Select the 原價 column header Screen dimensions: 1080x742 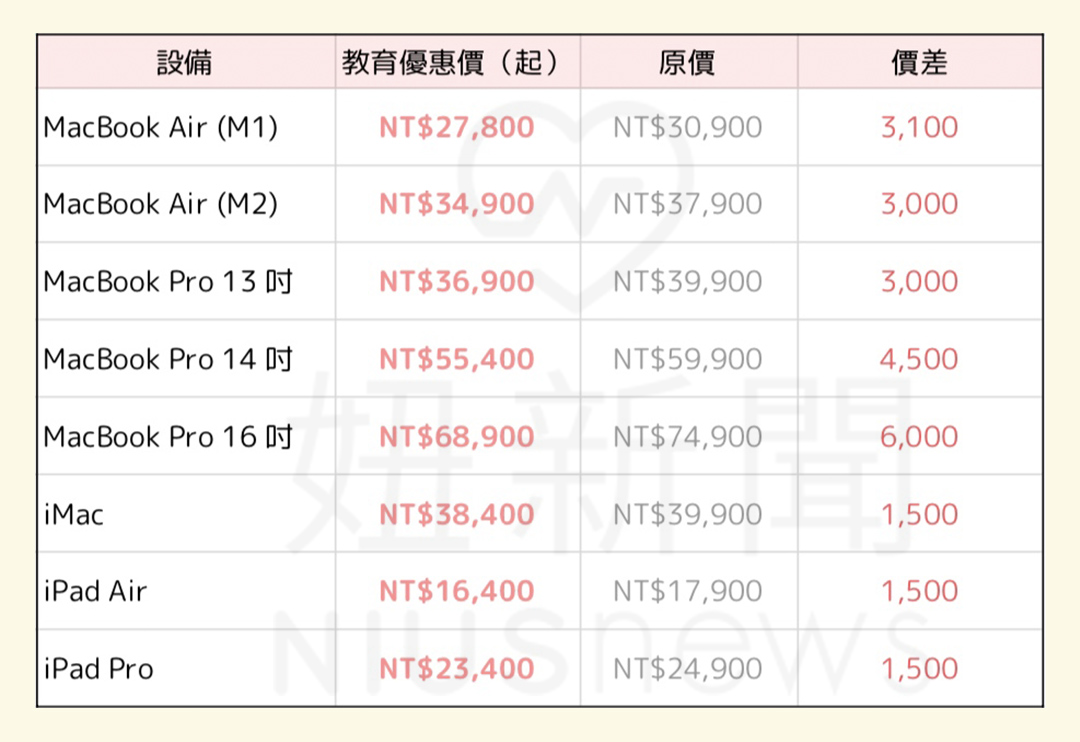click(688, 62)
